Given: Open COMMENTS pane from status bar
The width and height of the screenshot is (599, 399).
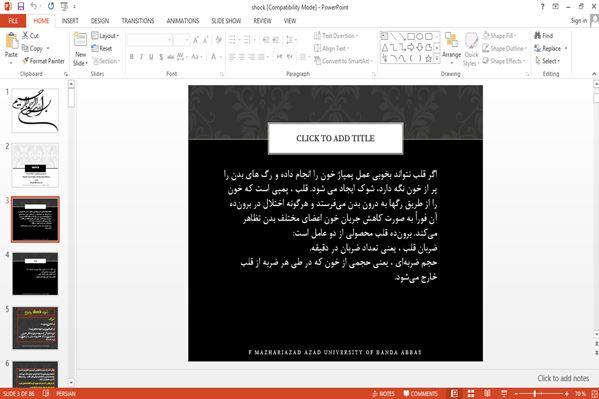Looking at the screenshot, I should 421,394.
